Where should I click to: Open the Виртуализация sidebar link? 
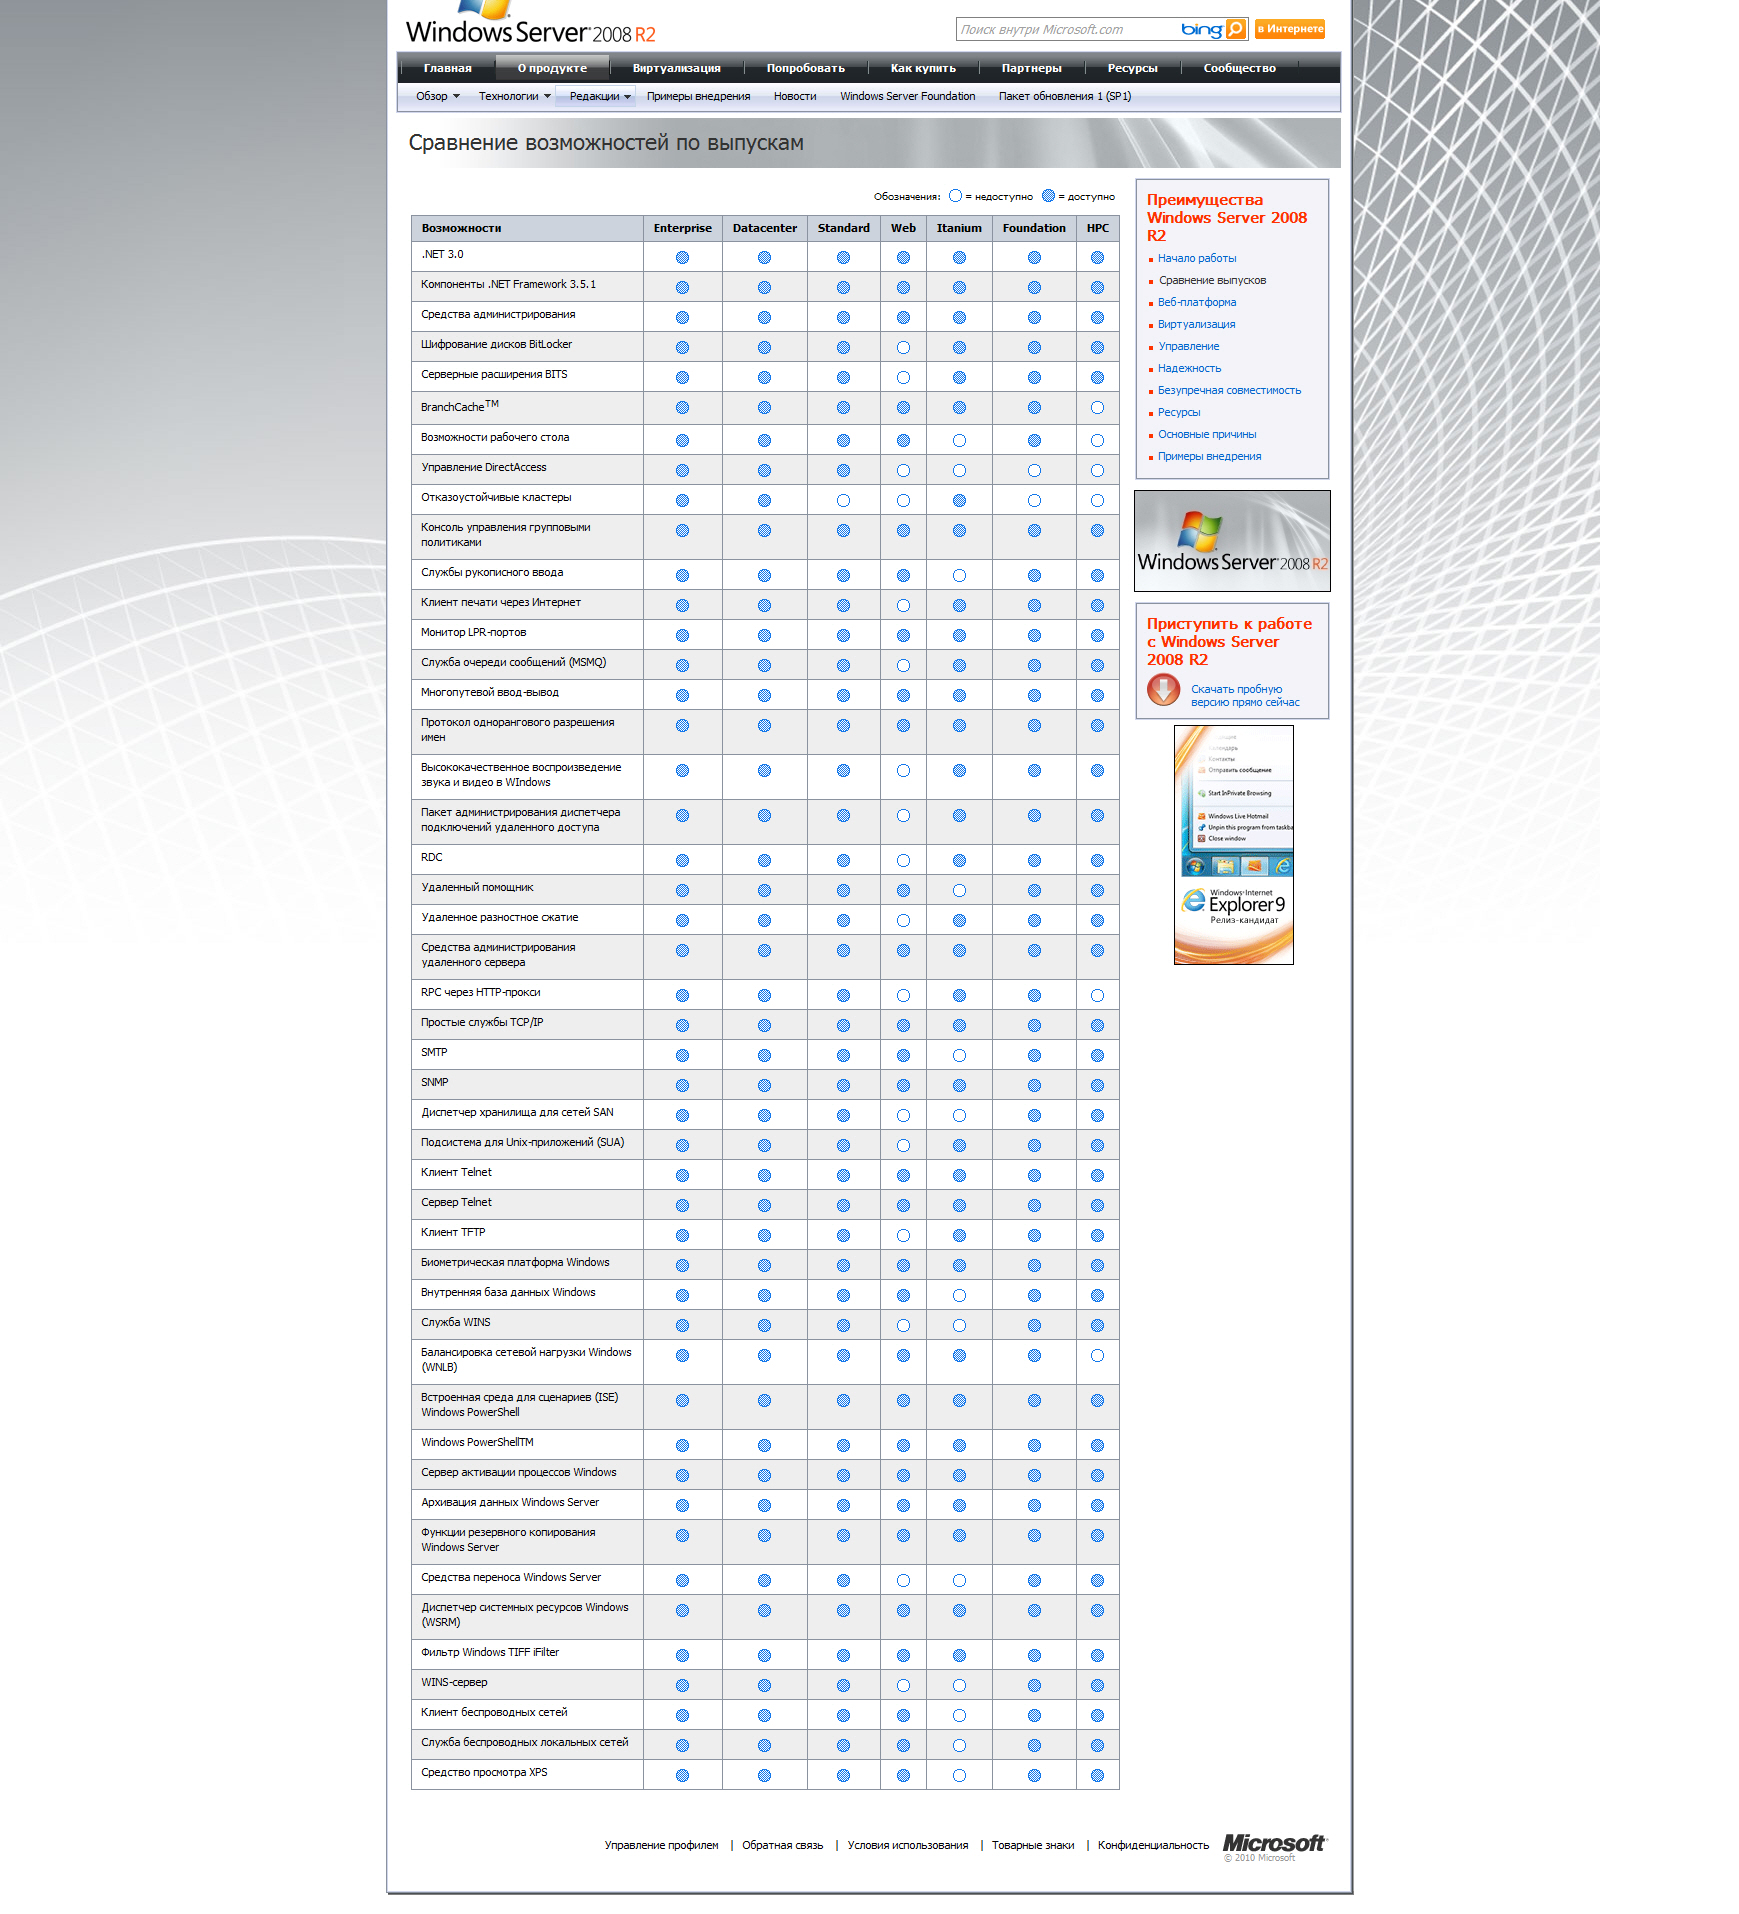pos(1196,324)
